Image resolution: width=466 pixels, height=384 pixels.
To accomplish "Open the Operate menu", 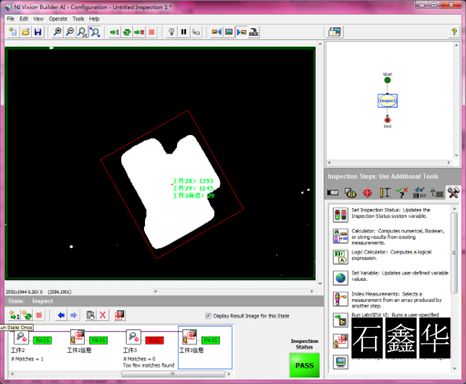I will point(58,19).
